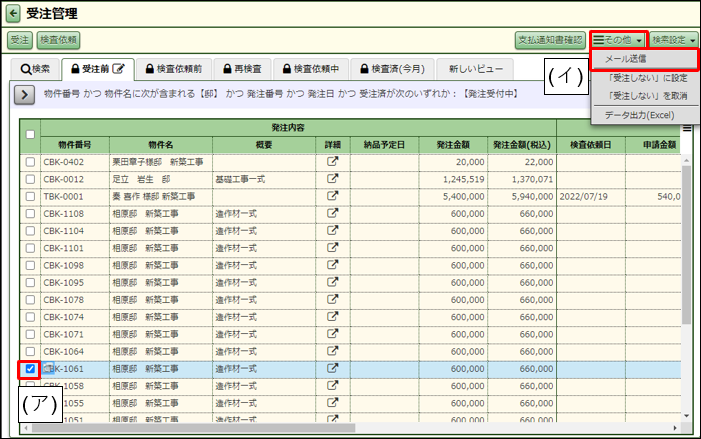
Task: Select データ出力(Excel) menu item
Action: (x=645, y=115)
